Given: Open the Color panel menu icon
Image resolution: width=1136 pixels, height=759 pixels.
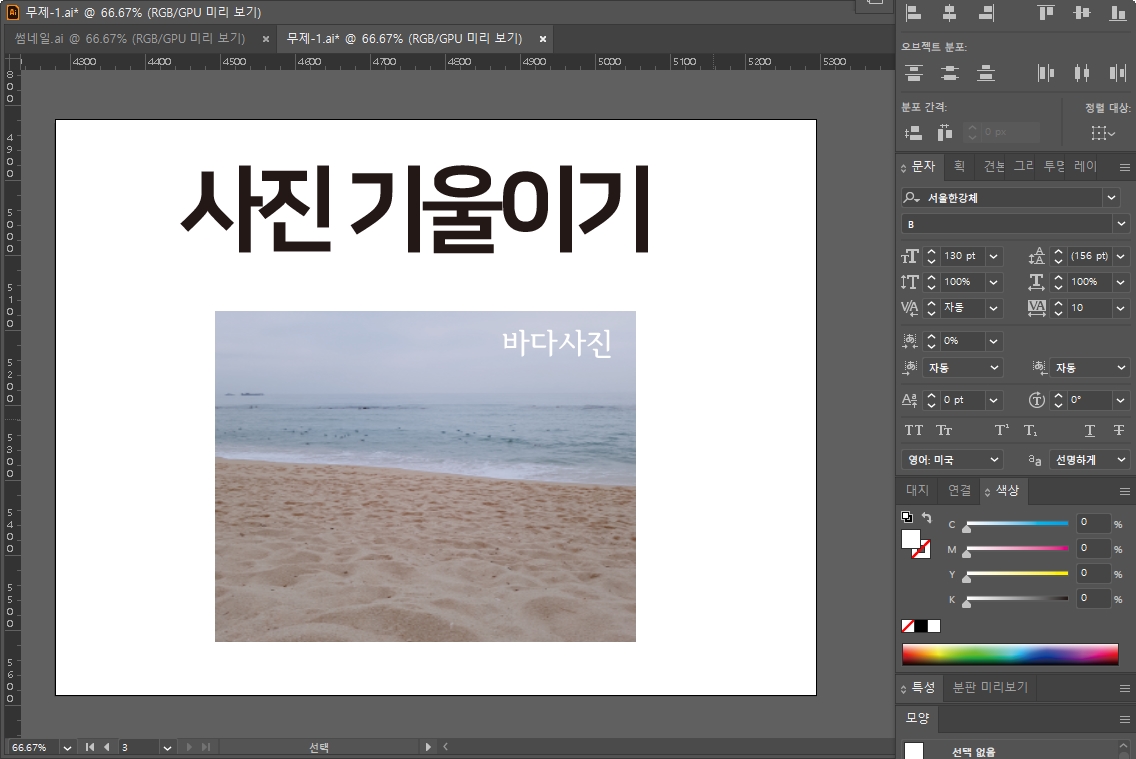Looking at the screenshot, I should tap(1124, 491).
